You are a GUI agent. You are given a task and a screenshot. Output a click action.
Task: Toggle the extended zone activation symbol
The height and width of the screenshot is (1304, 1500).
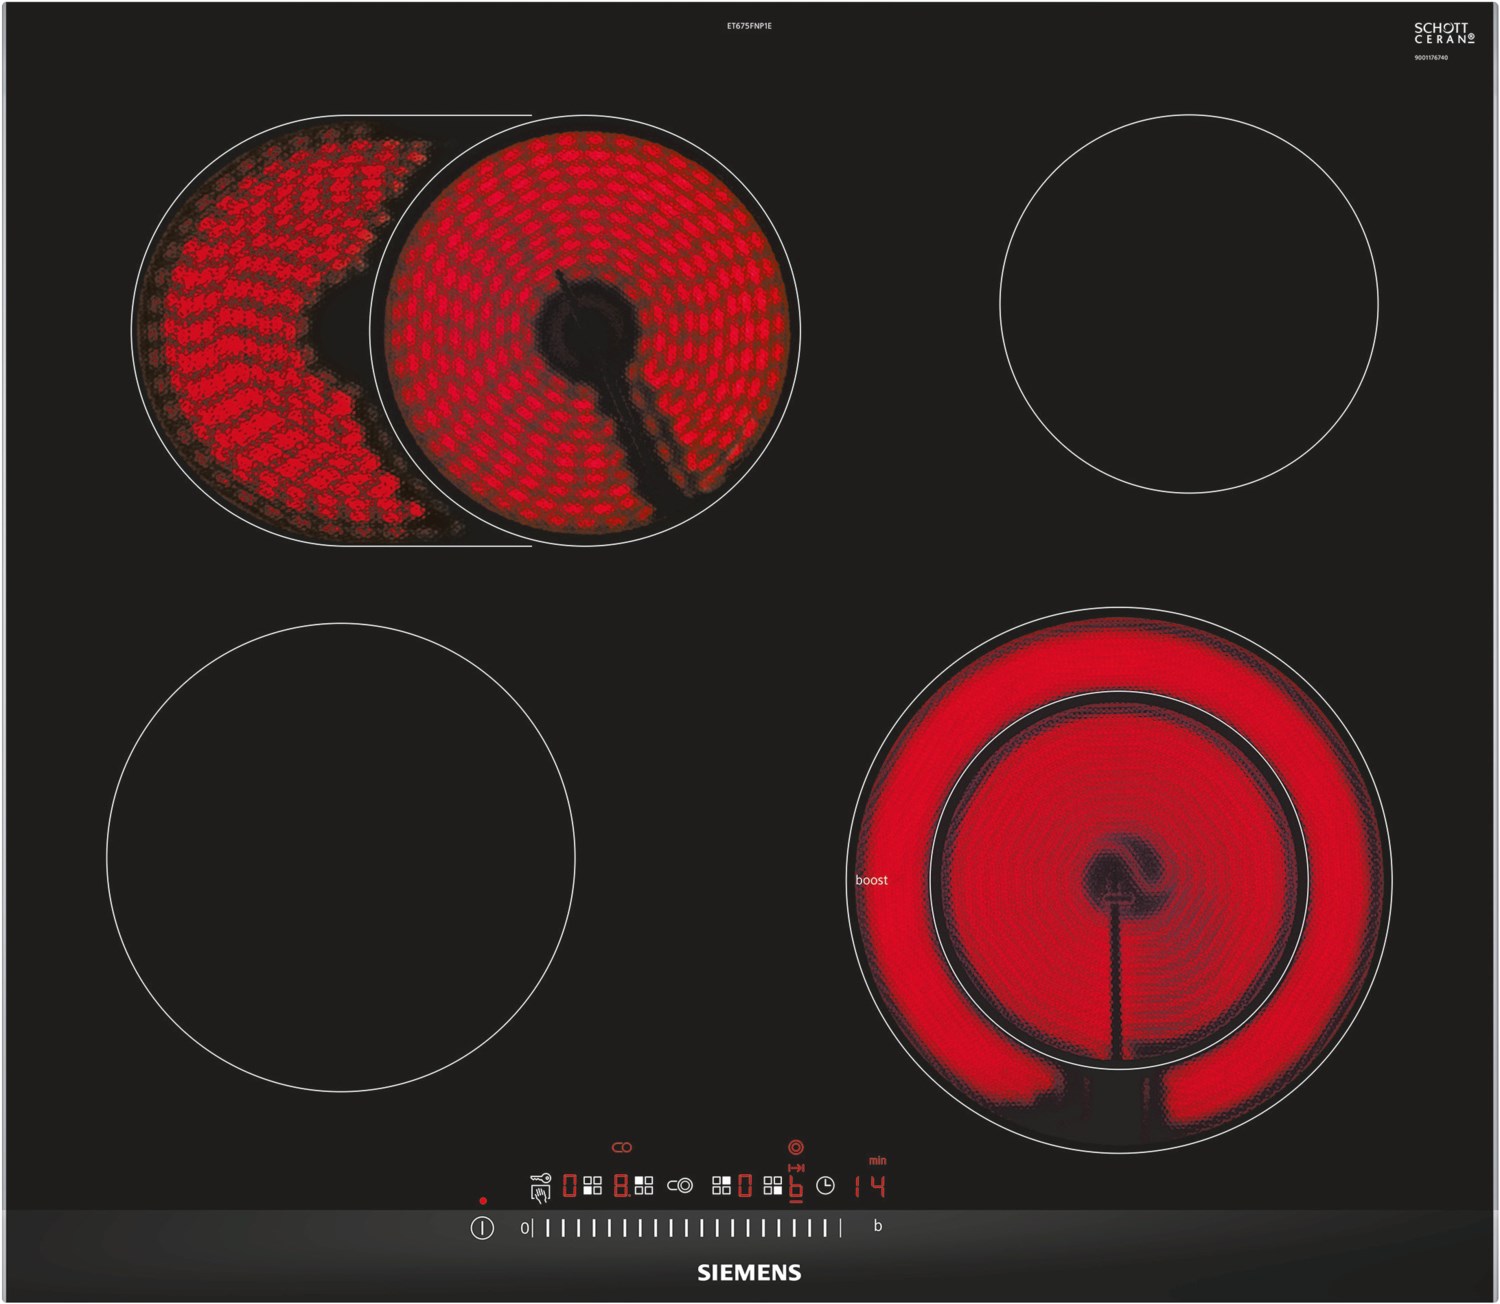pos(680,1185)
